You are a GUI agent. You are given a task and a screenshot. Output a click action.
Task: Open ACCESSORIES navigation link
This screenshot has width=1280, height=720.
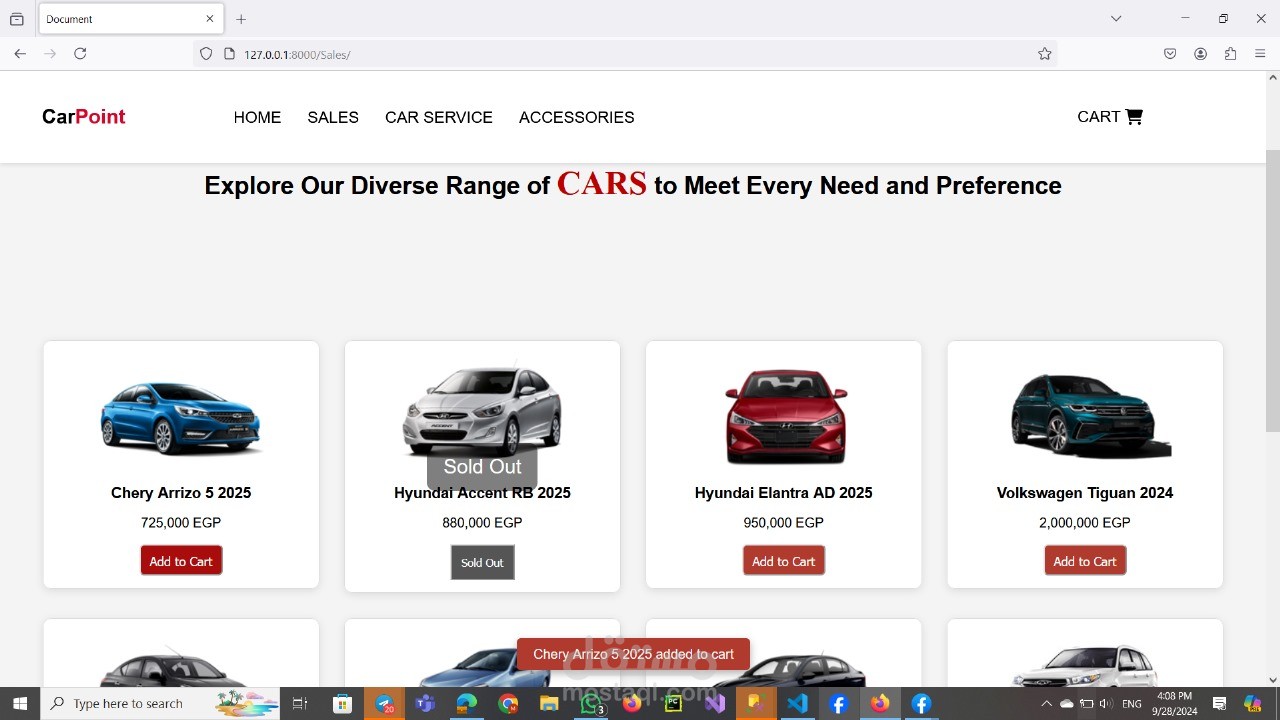point(577,117)
